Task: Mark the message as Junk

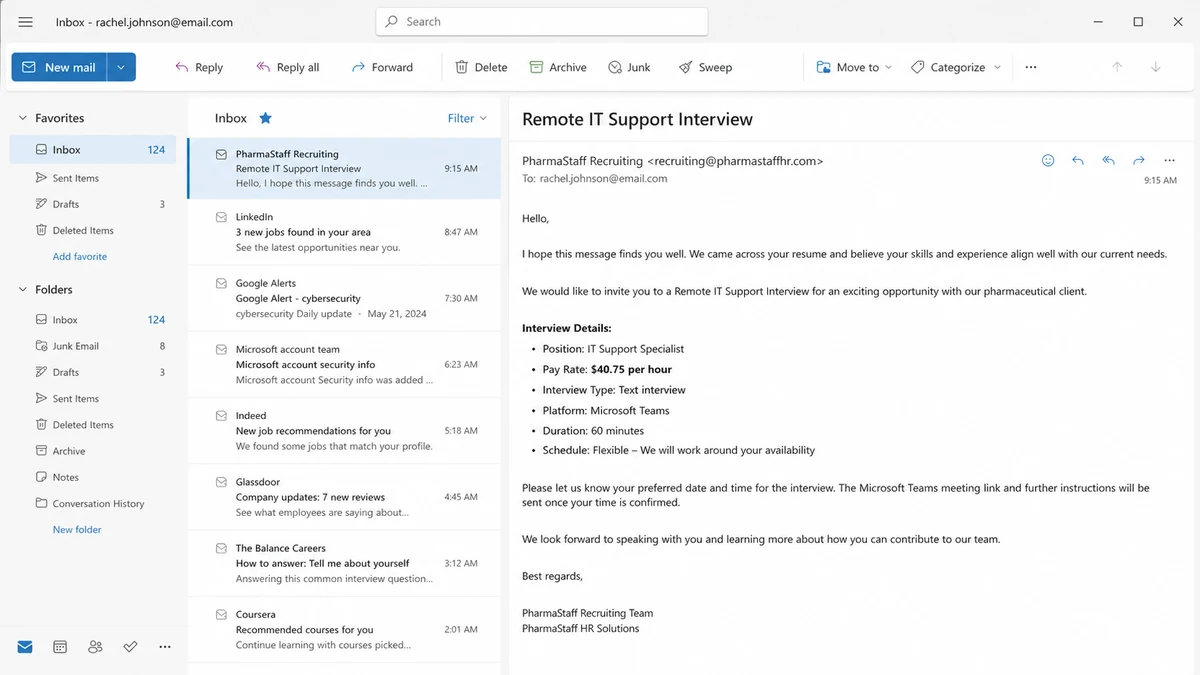Action: 629,67
